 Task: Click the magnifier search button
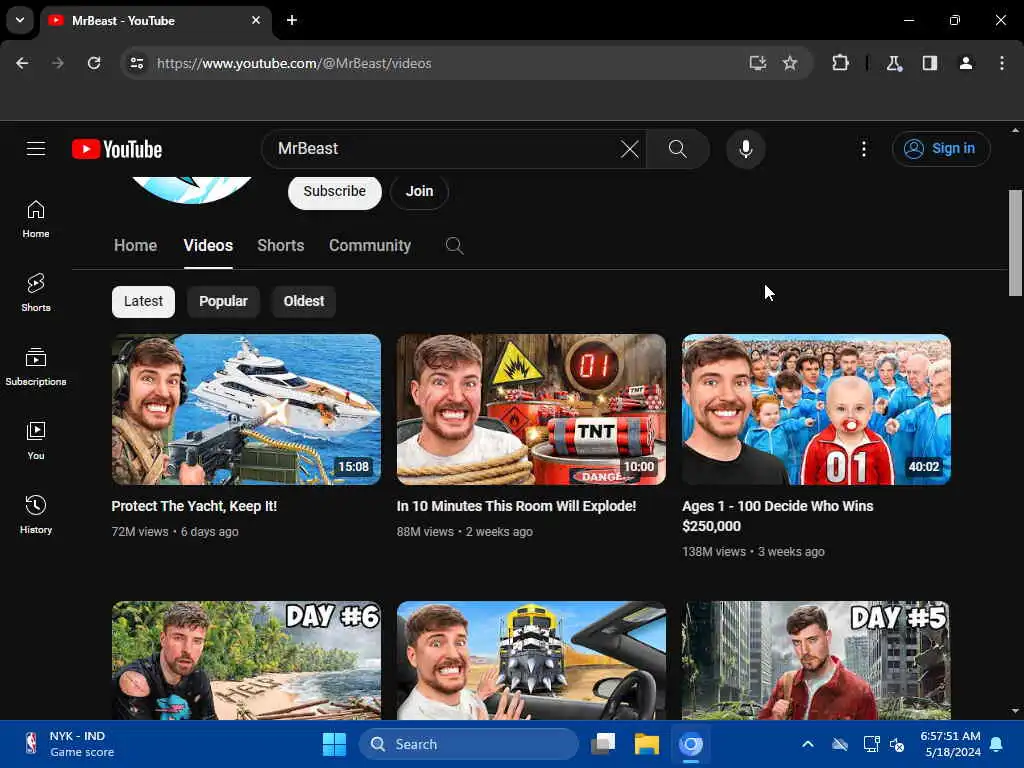point(678,149)
